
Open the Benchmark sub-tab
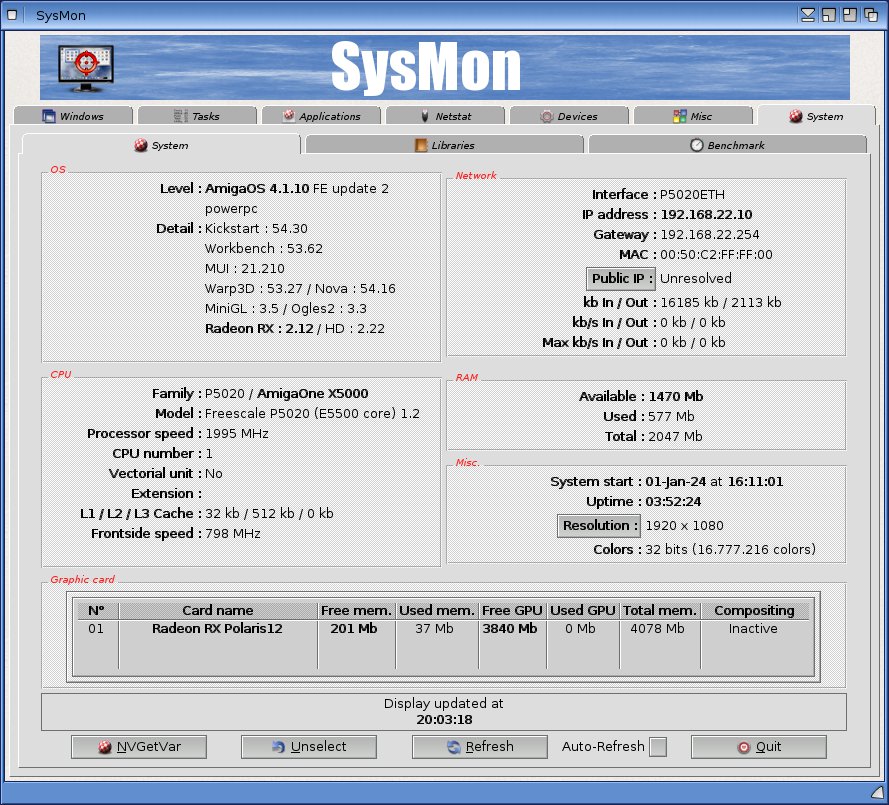(x=727, y=145)
